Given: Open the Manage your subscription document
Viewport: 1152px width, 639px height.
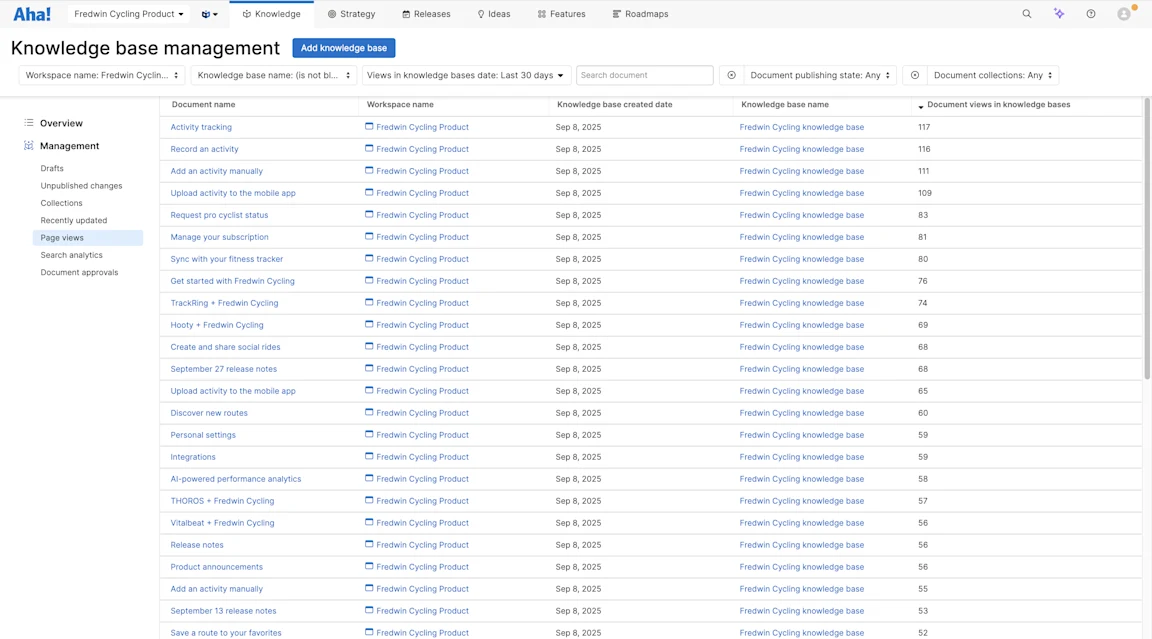Looking at the screenshot, I should pos(219,237).
